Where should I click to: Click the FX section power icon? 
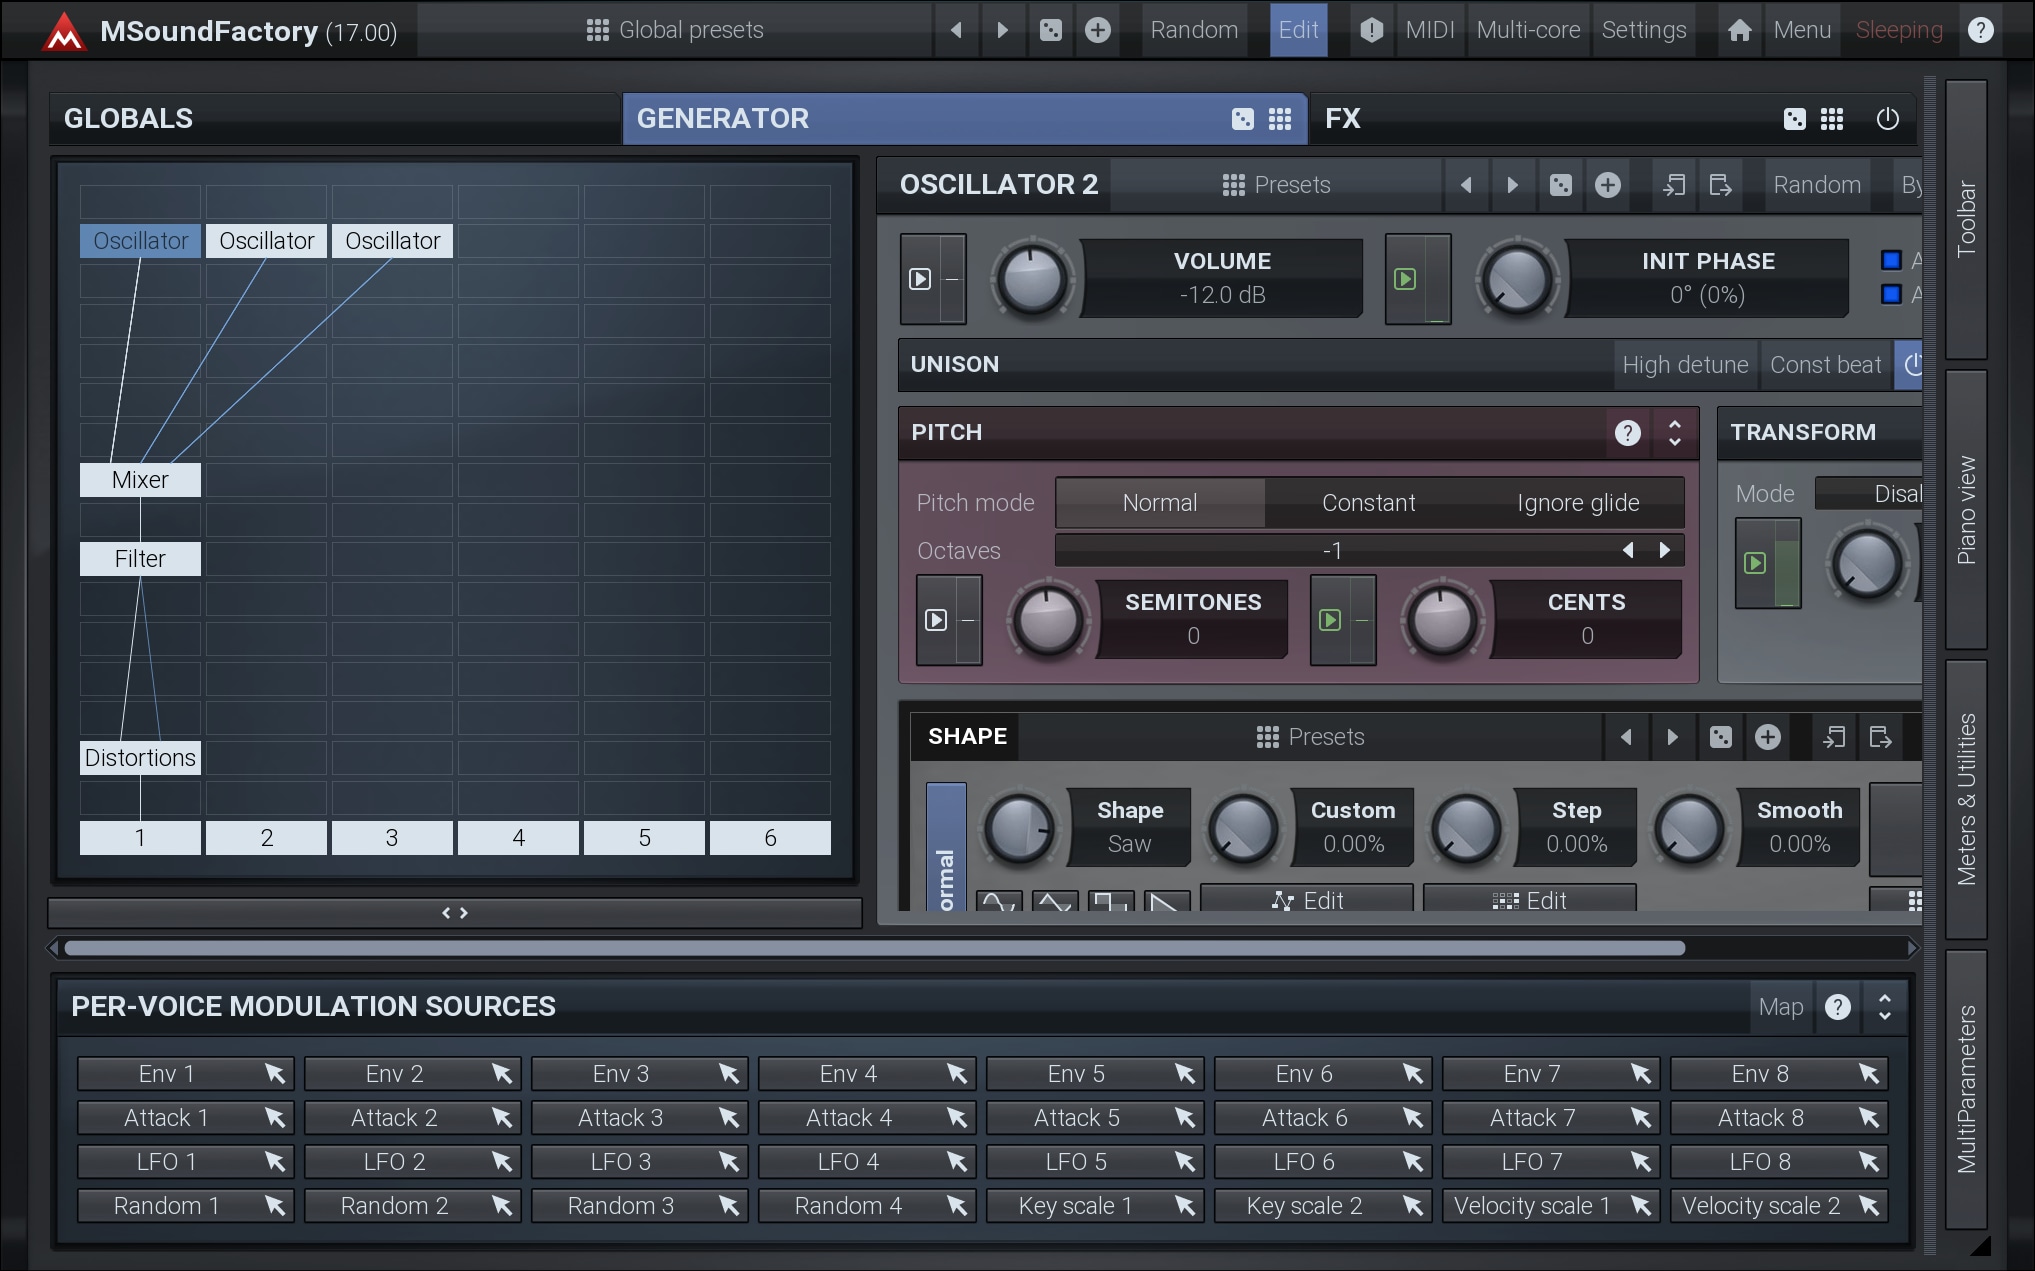point(1887,119)
